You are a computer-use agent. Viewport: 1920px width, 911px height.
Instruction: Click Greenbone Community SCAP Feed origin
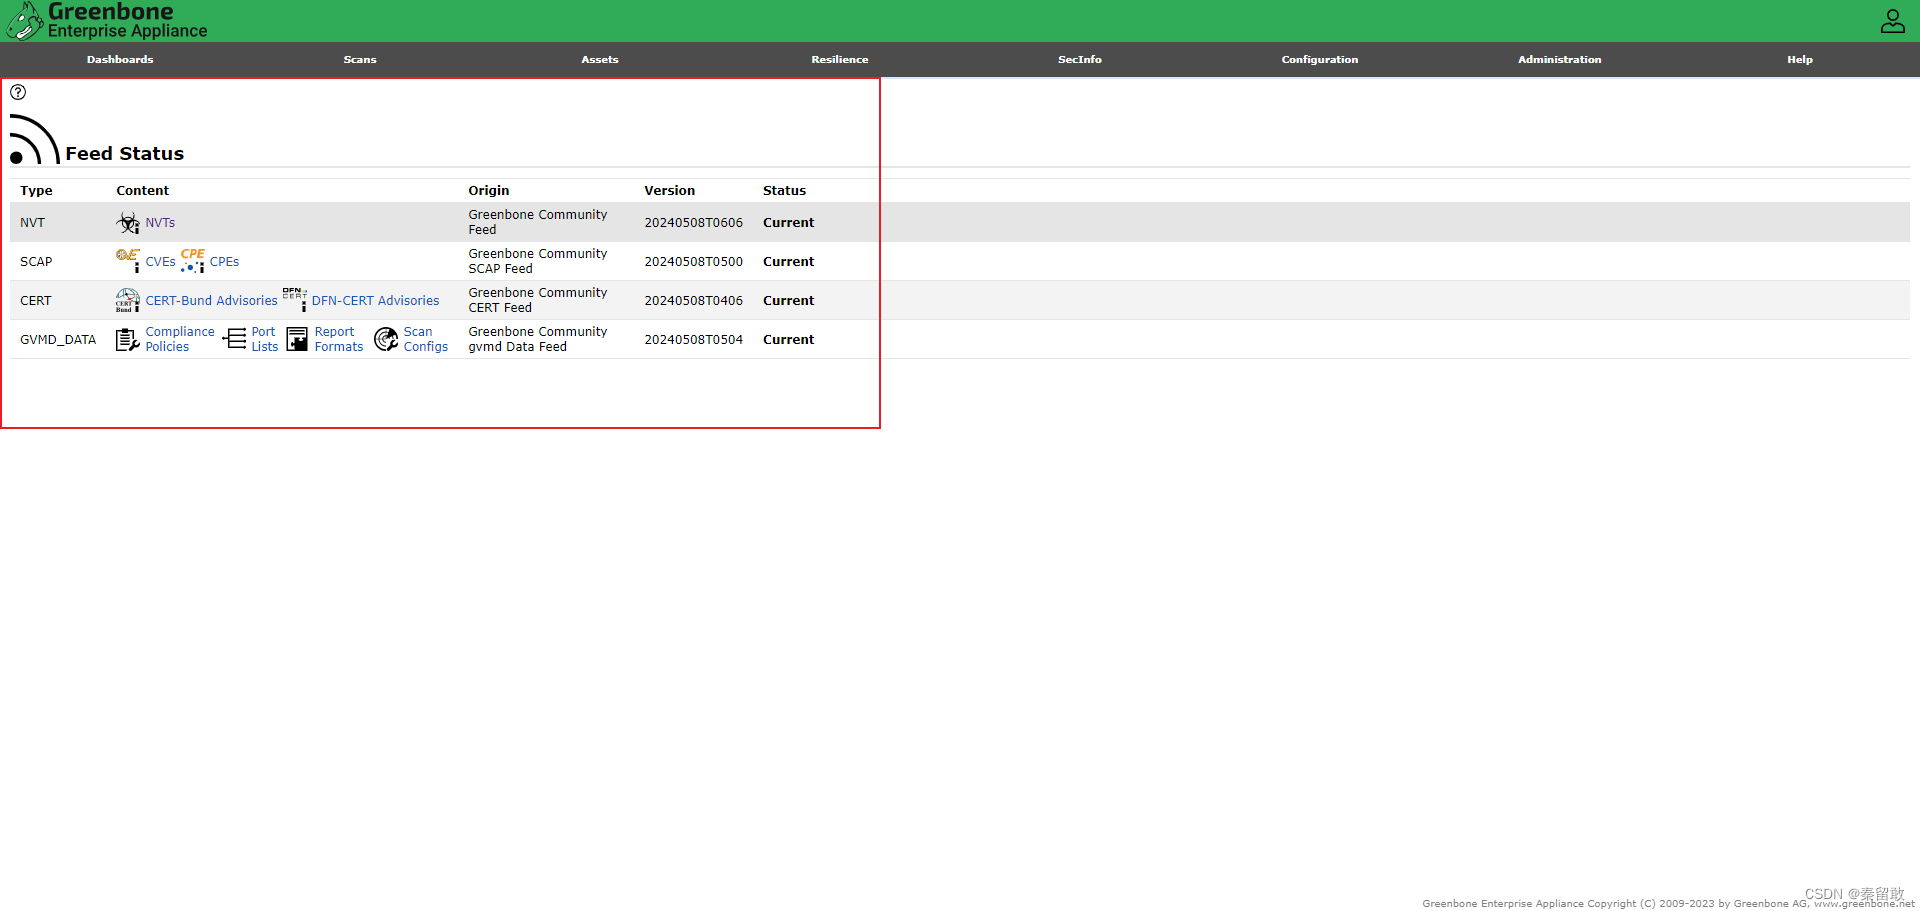coord(538,261)
